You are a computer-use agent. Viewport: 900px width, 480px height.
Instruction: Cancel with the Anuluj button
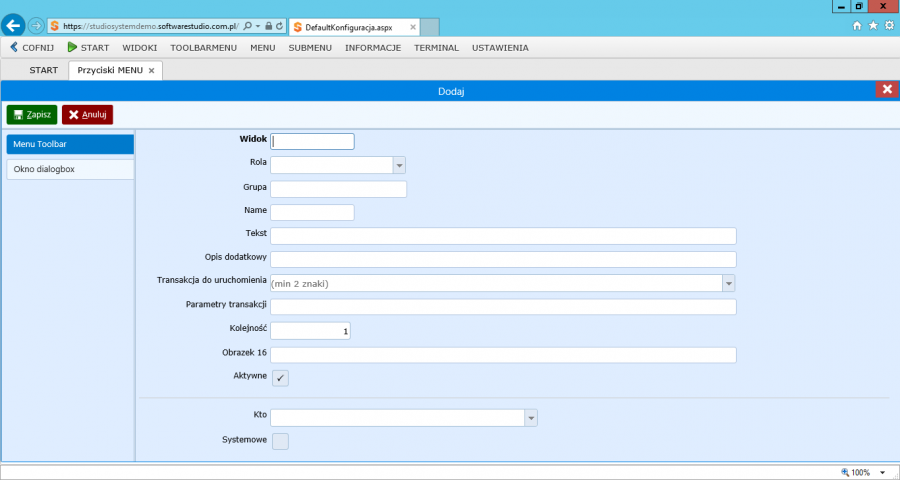click(x=87, y=114)
